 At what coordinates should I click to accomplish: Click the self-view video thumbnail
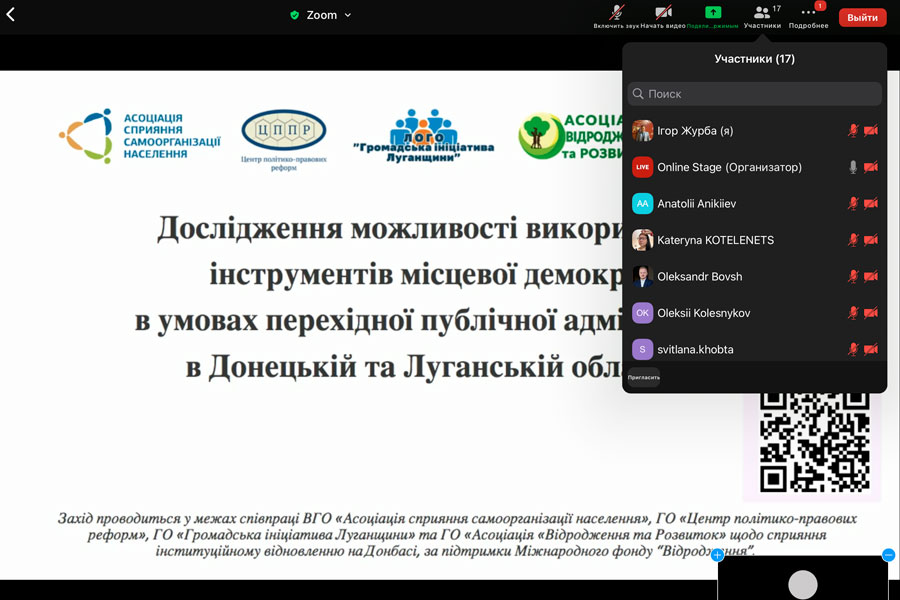[x=802, y=579]
